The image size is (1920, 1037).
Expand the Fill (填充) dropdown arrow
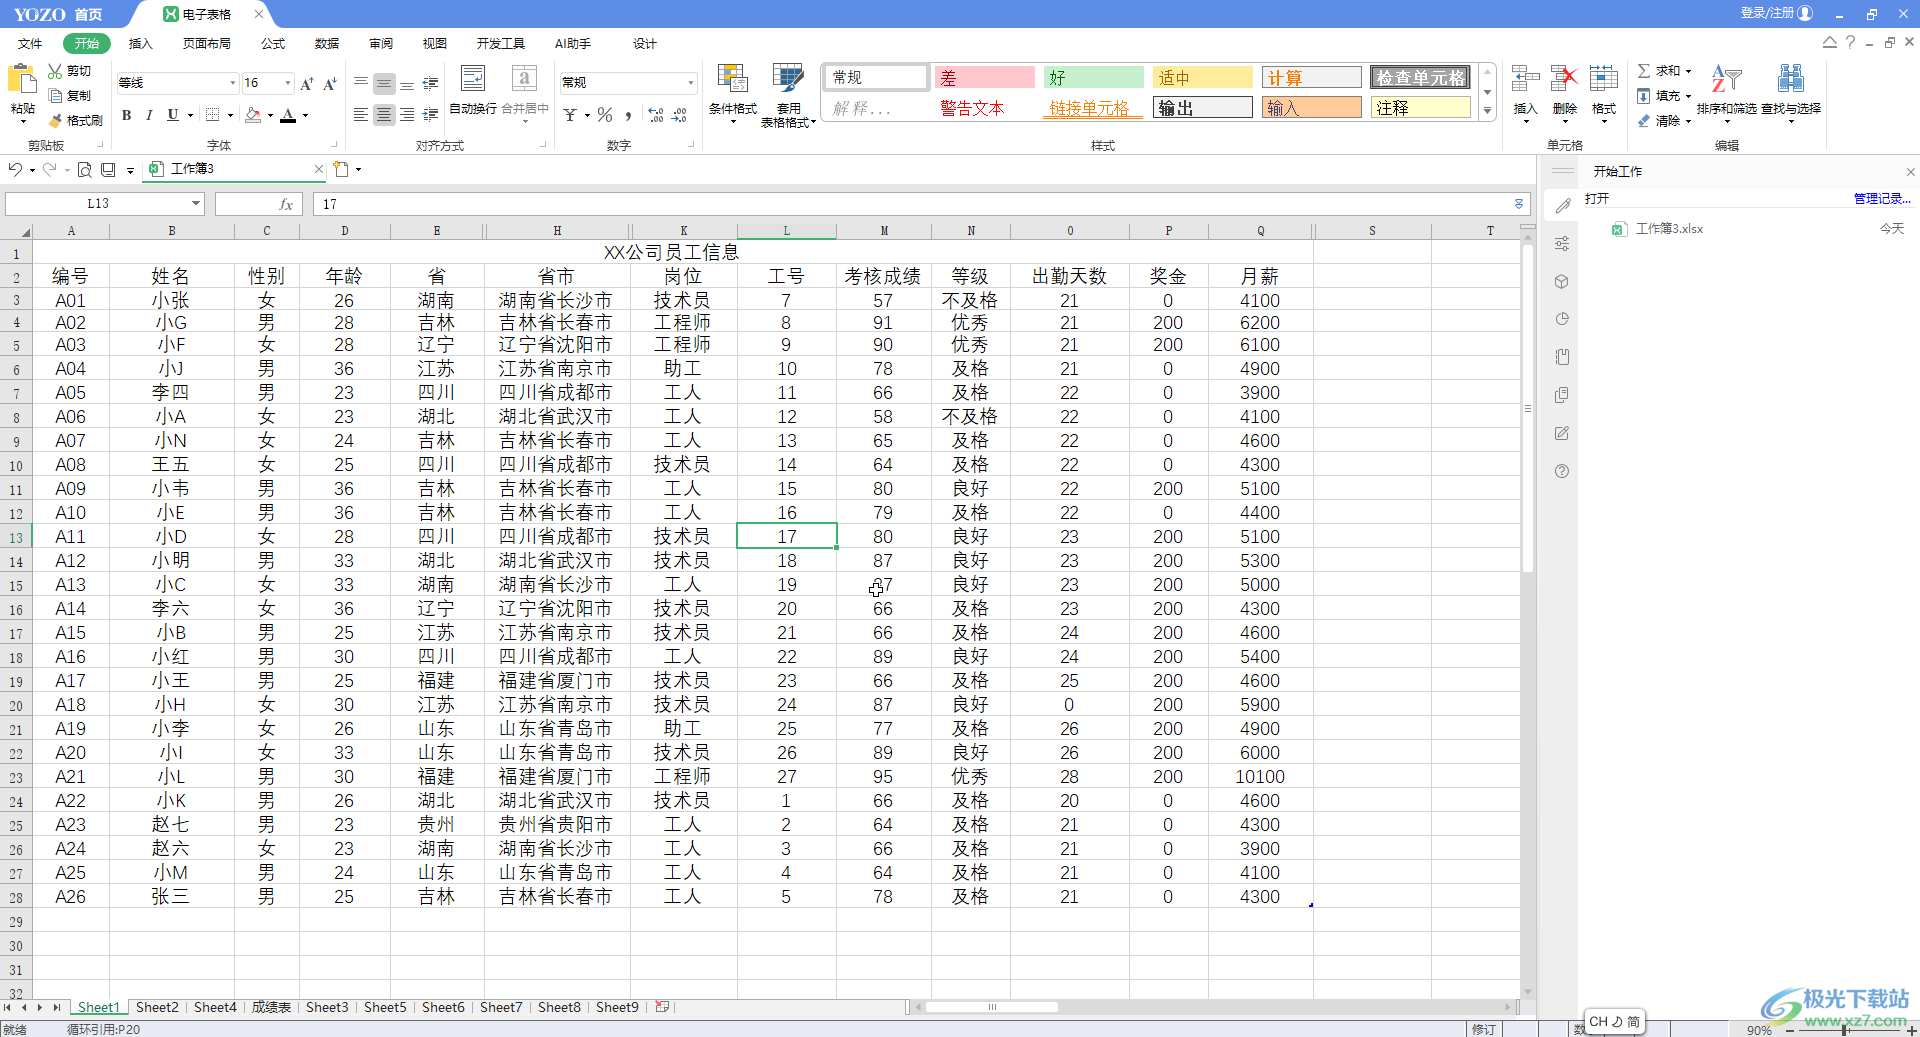point(1688,96)
